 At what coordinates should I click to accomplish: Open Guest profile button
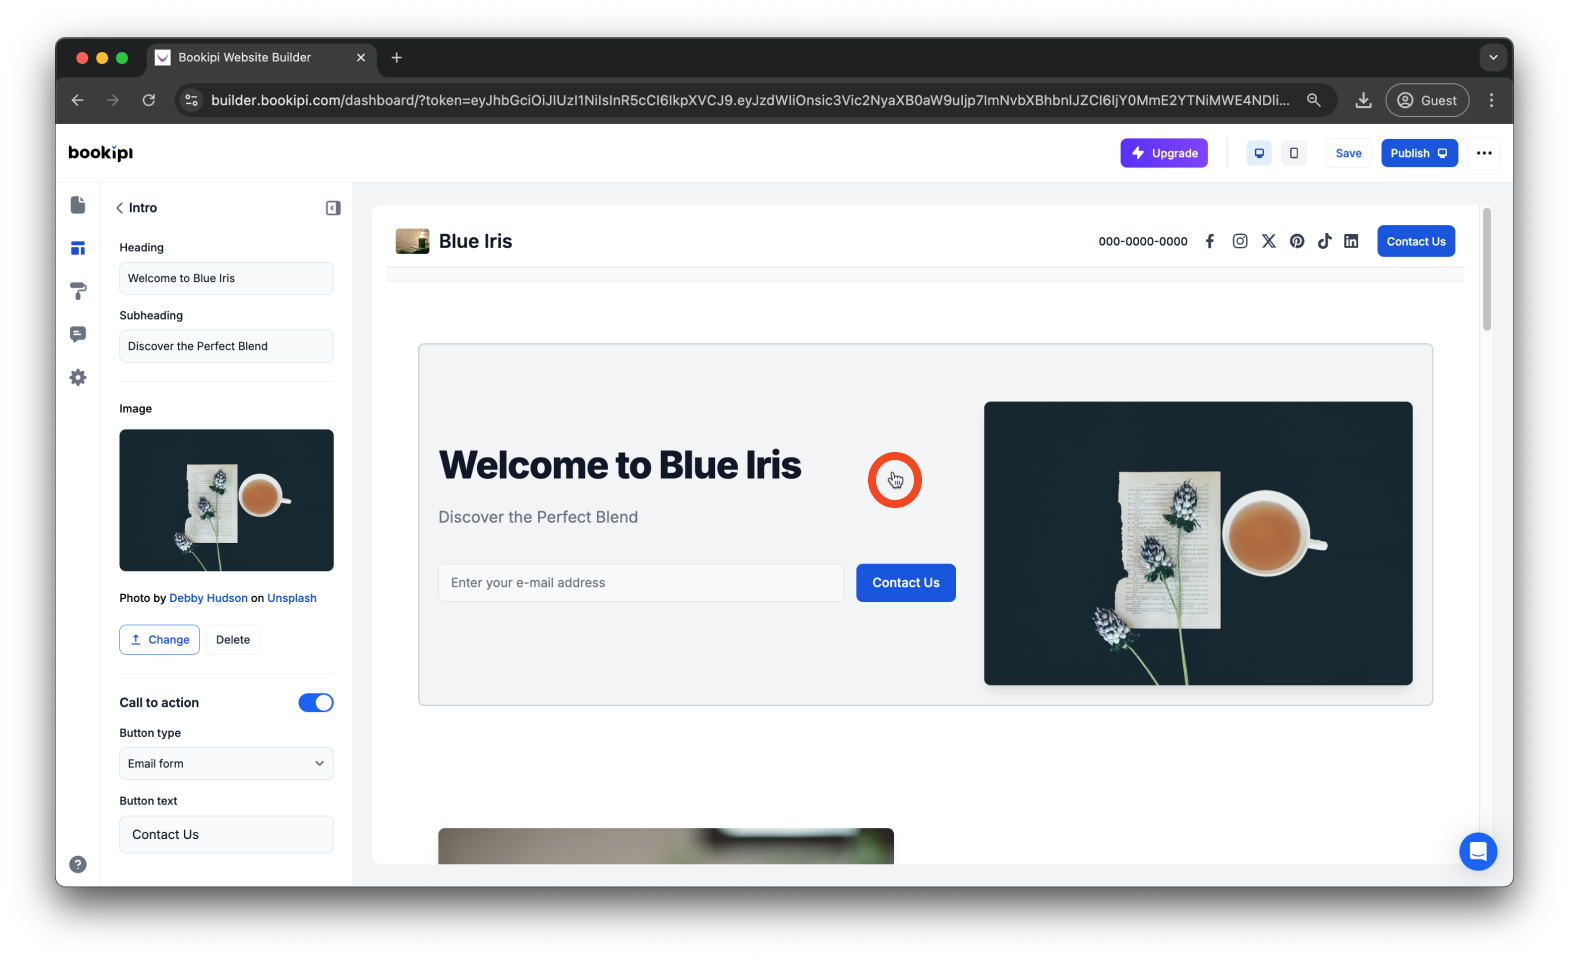point(1427,100)
